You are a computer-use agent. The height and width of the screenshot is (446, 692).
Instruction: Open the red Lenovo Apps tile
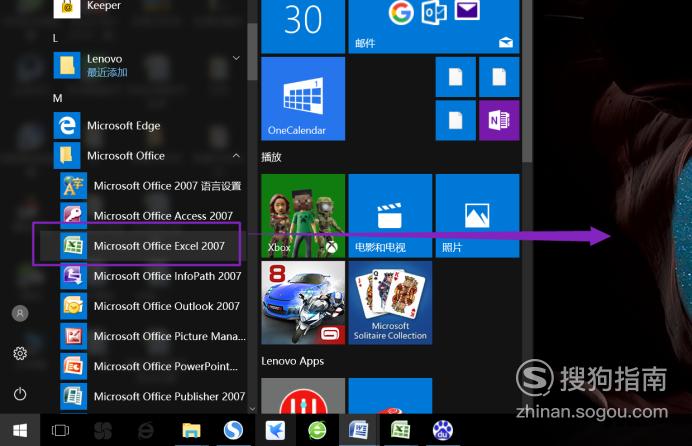tap(303, 396)
